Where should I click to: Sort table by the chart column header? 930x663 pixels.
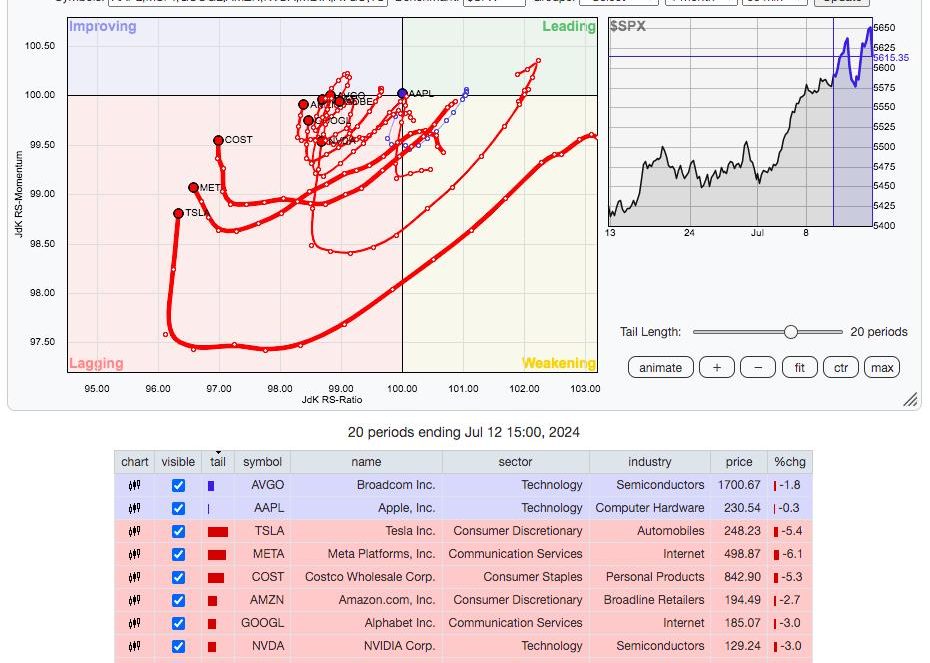point(135,462)
